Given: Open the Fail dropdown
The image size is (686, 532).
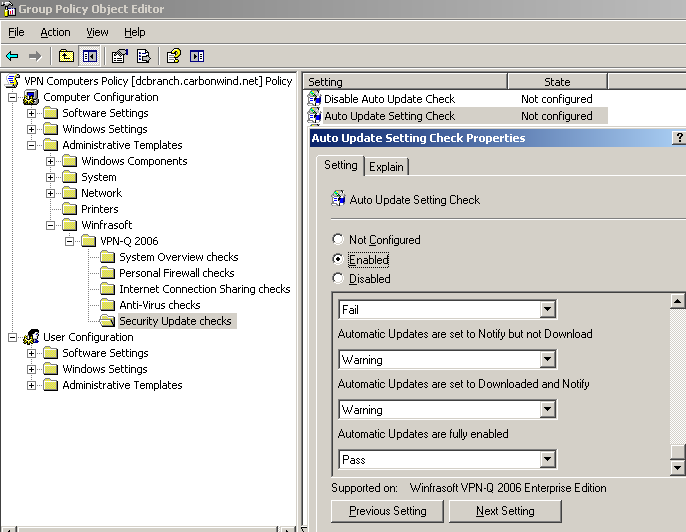Looking at the screenshot, I should (547, 309).
